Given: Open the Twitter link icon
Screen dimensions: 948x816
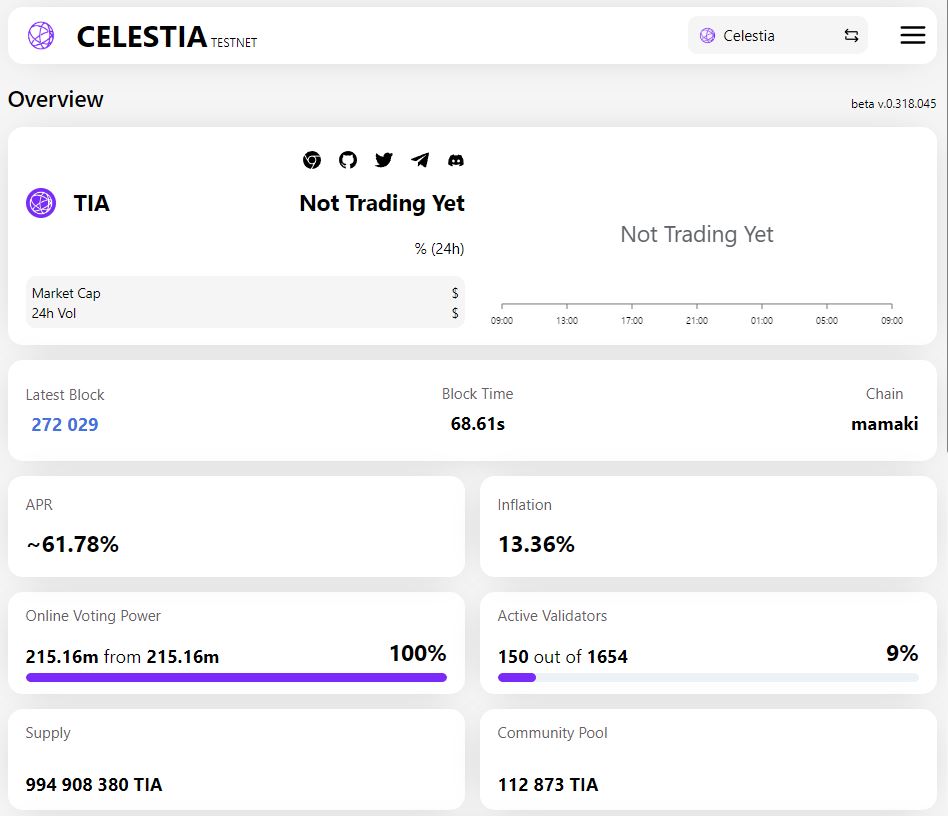Looking at the screenshot, I should click(x=383, y=160).
